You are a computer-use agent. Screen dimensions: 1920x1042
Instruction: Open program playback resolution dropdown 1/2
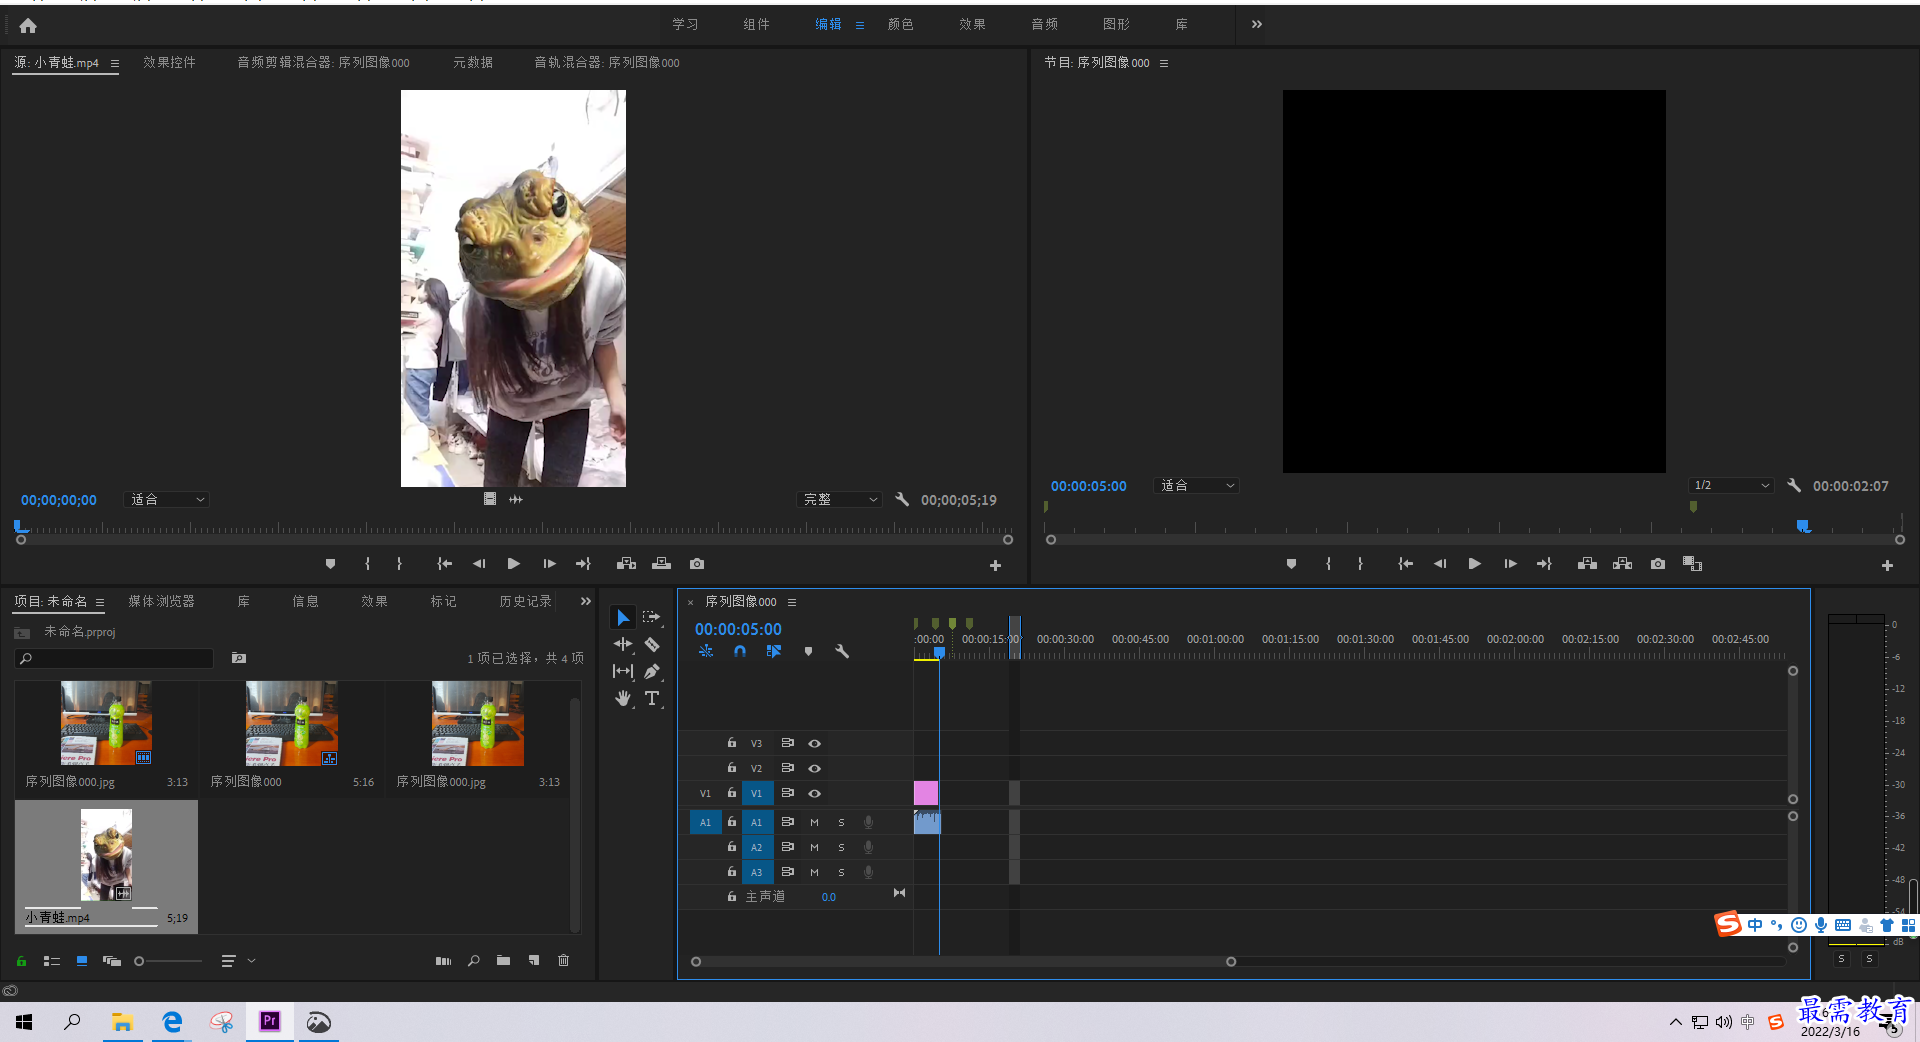(x=1732, y=485)
